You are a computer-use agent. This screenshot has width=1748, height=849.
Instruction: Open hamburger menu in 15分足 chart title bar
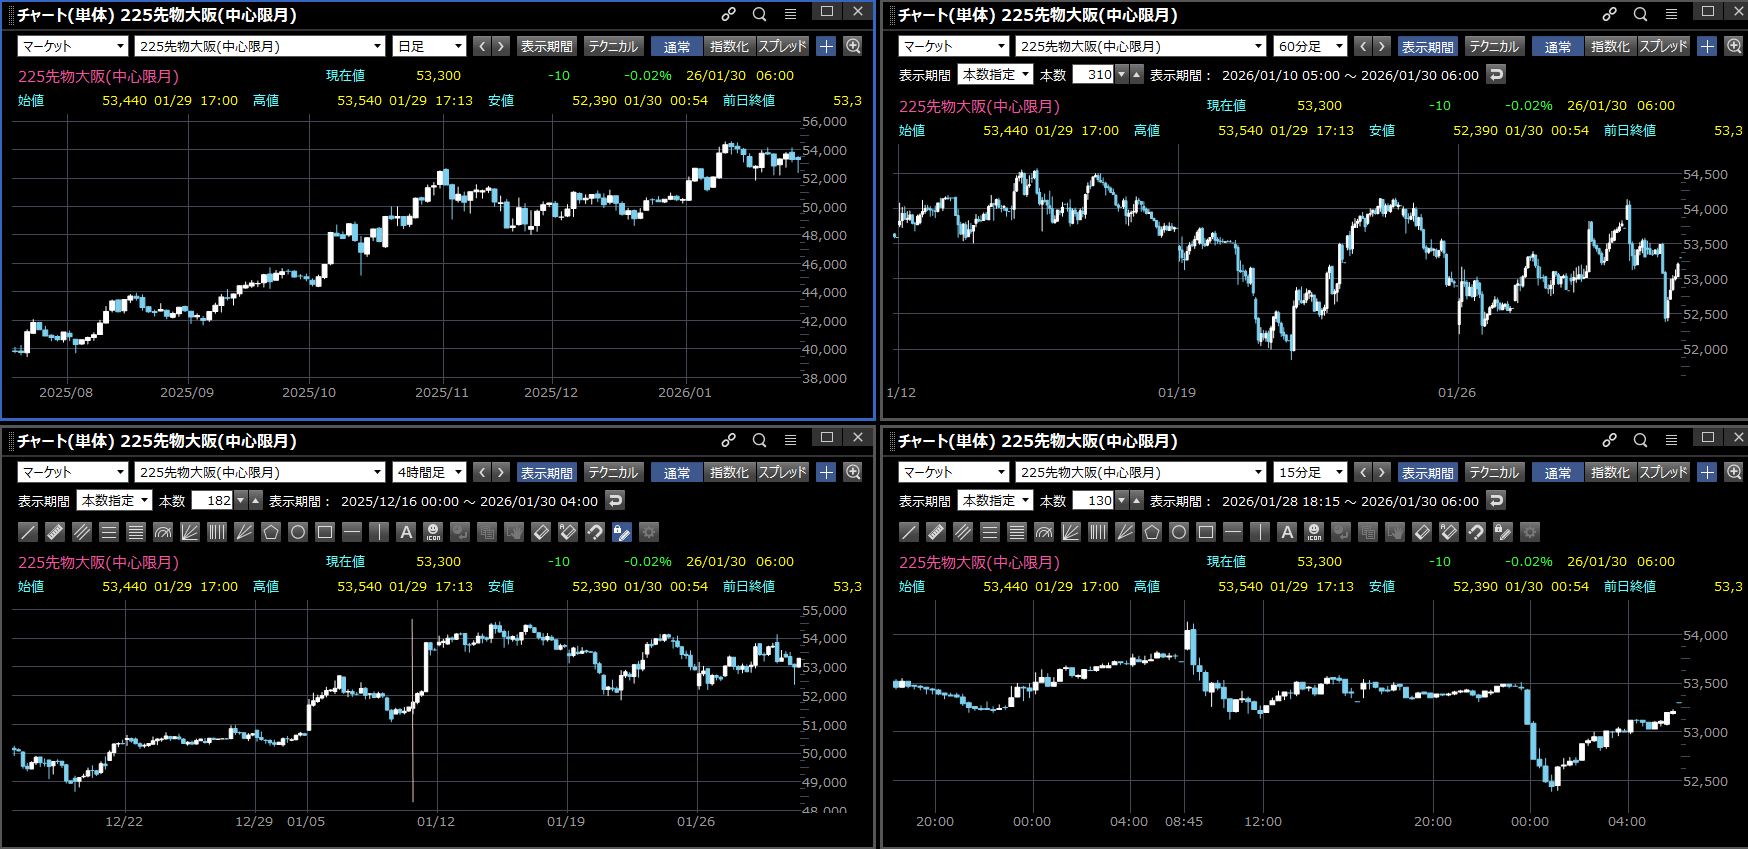1671,440
